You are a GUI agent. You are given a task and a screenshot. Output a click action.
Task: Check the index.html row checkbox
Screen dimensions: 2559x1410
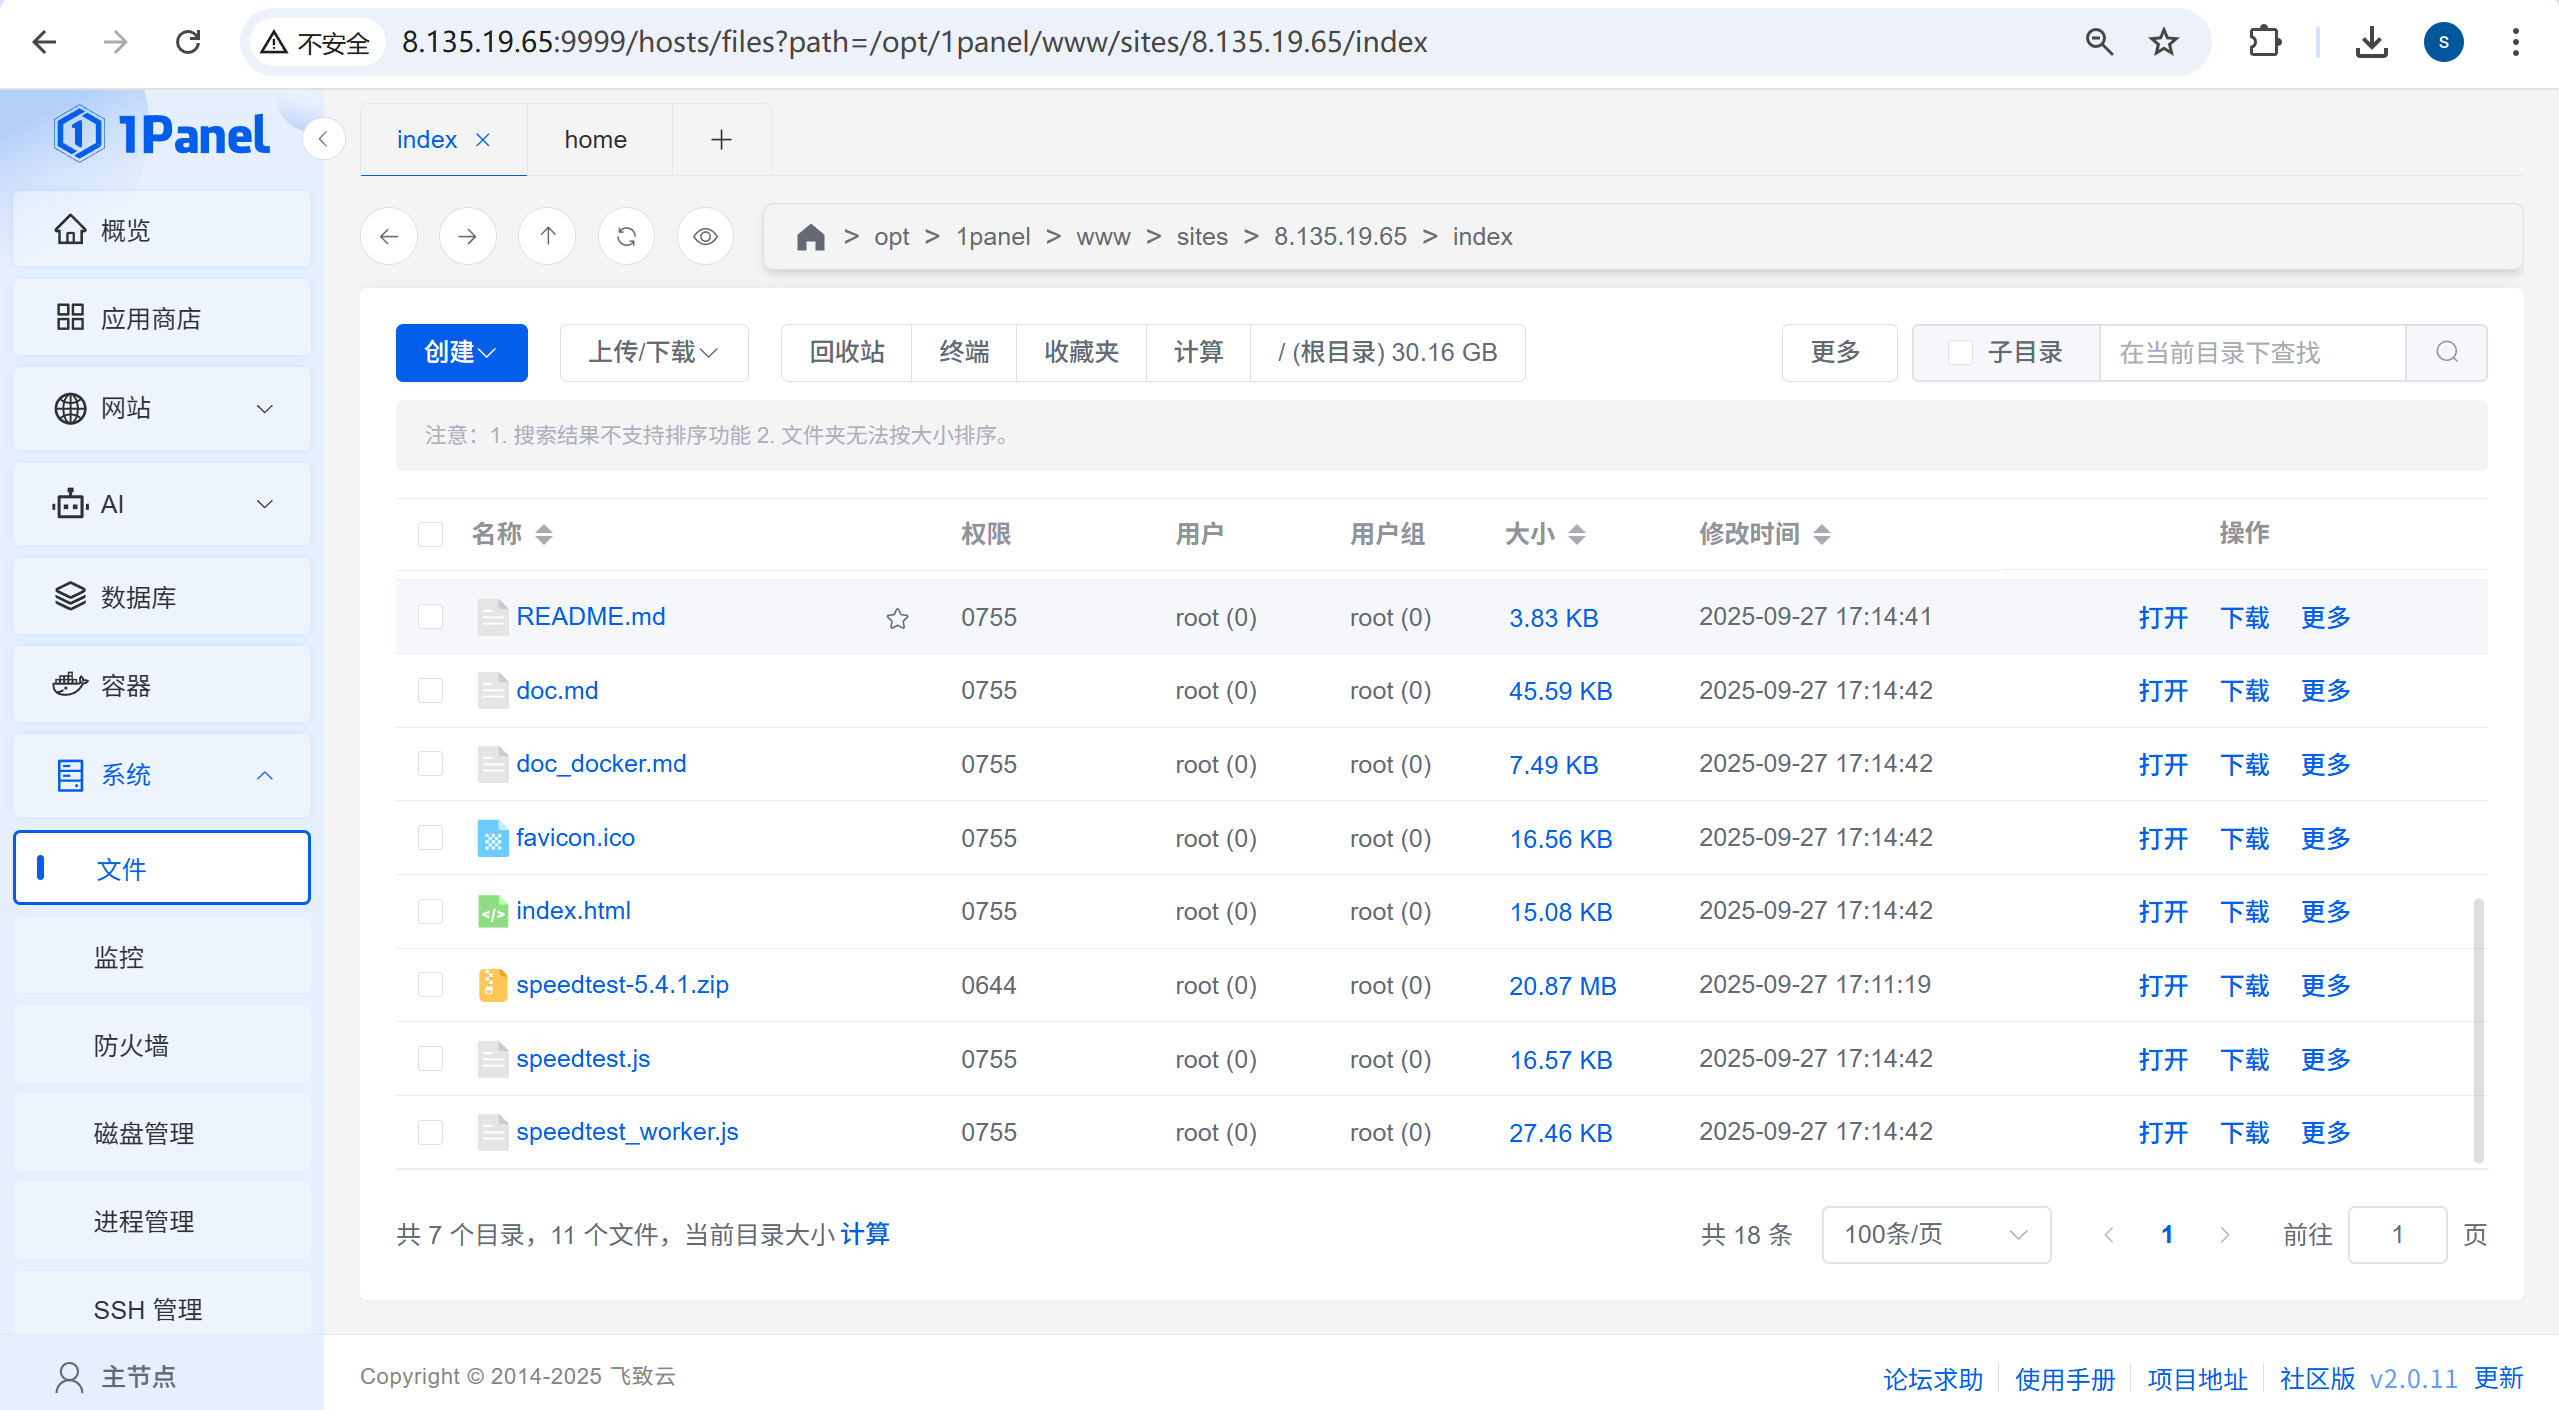(430, 911)
